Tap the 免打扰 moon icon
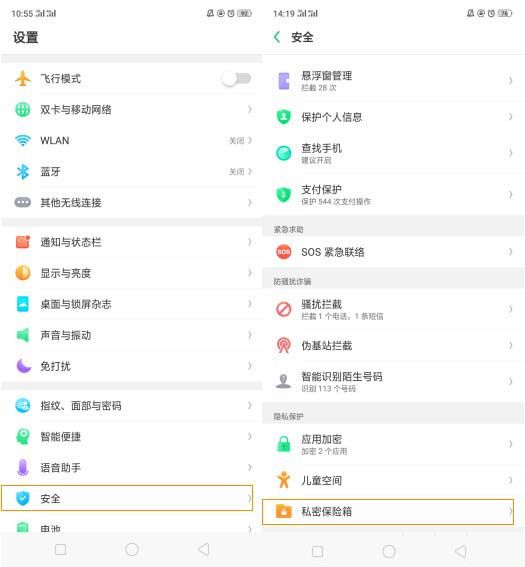Screen dimensions: 525x567 tap(24, 366)
